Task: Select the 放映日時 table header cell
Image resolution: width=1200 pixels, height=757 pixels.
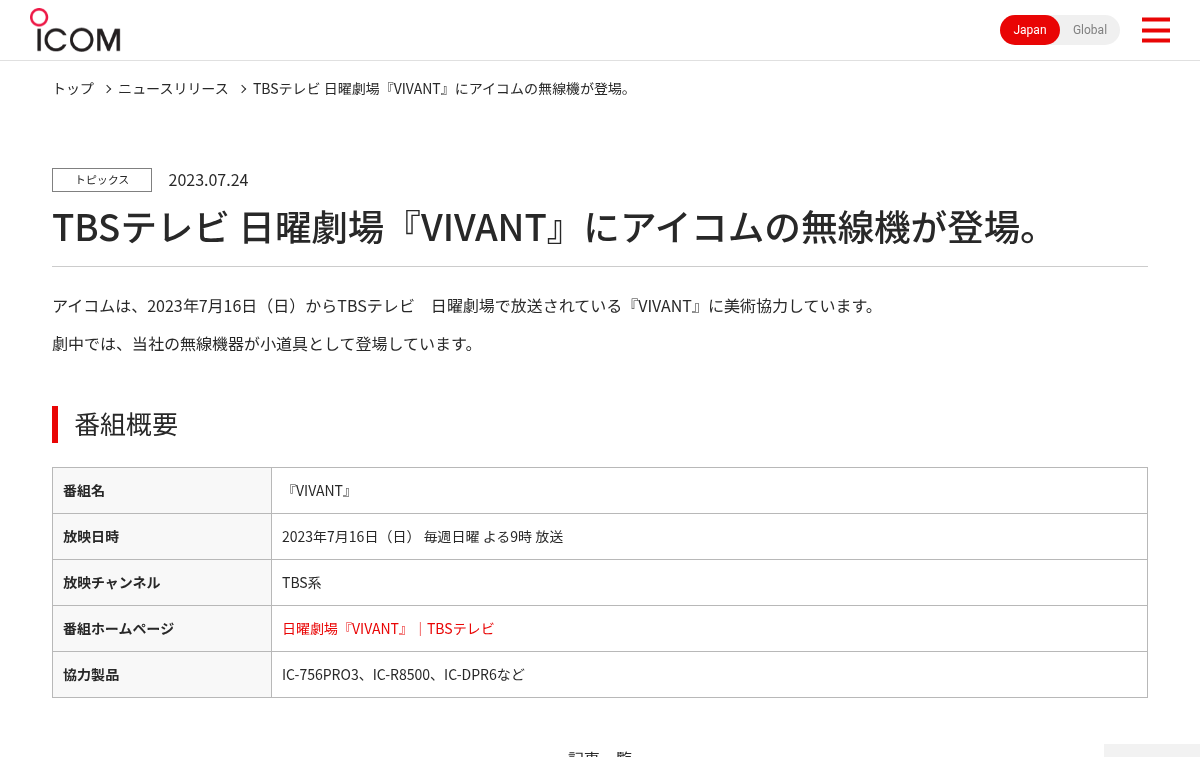Action: point(162,537)
